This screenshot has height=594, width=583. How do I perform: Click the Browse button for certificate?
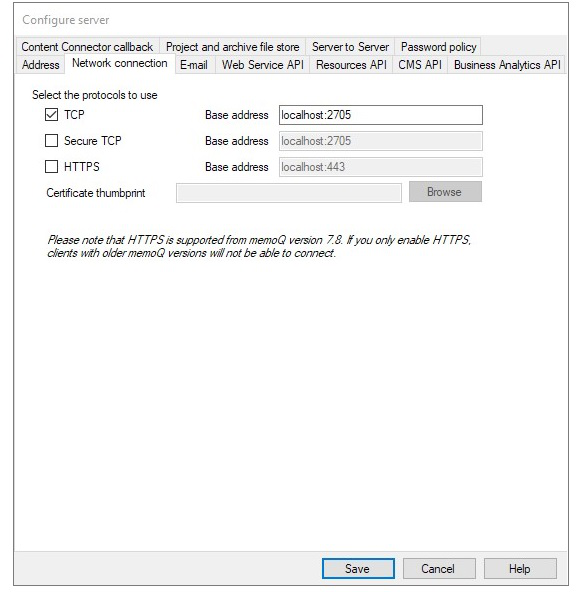pos(445,192)
